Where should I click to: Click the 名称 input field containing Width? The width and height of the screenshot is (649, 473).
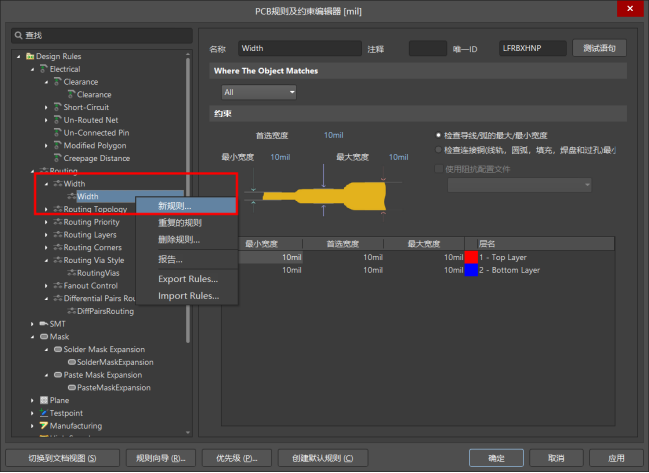click(x=299, y=48)
